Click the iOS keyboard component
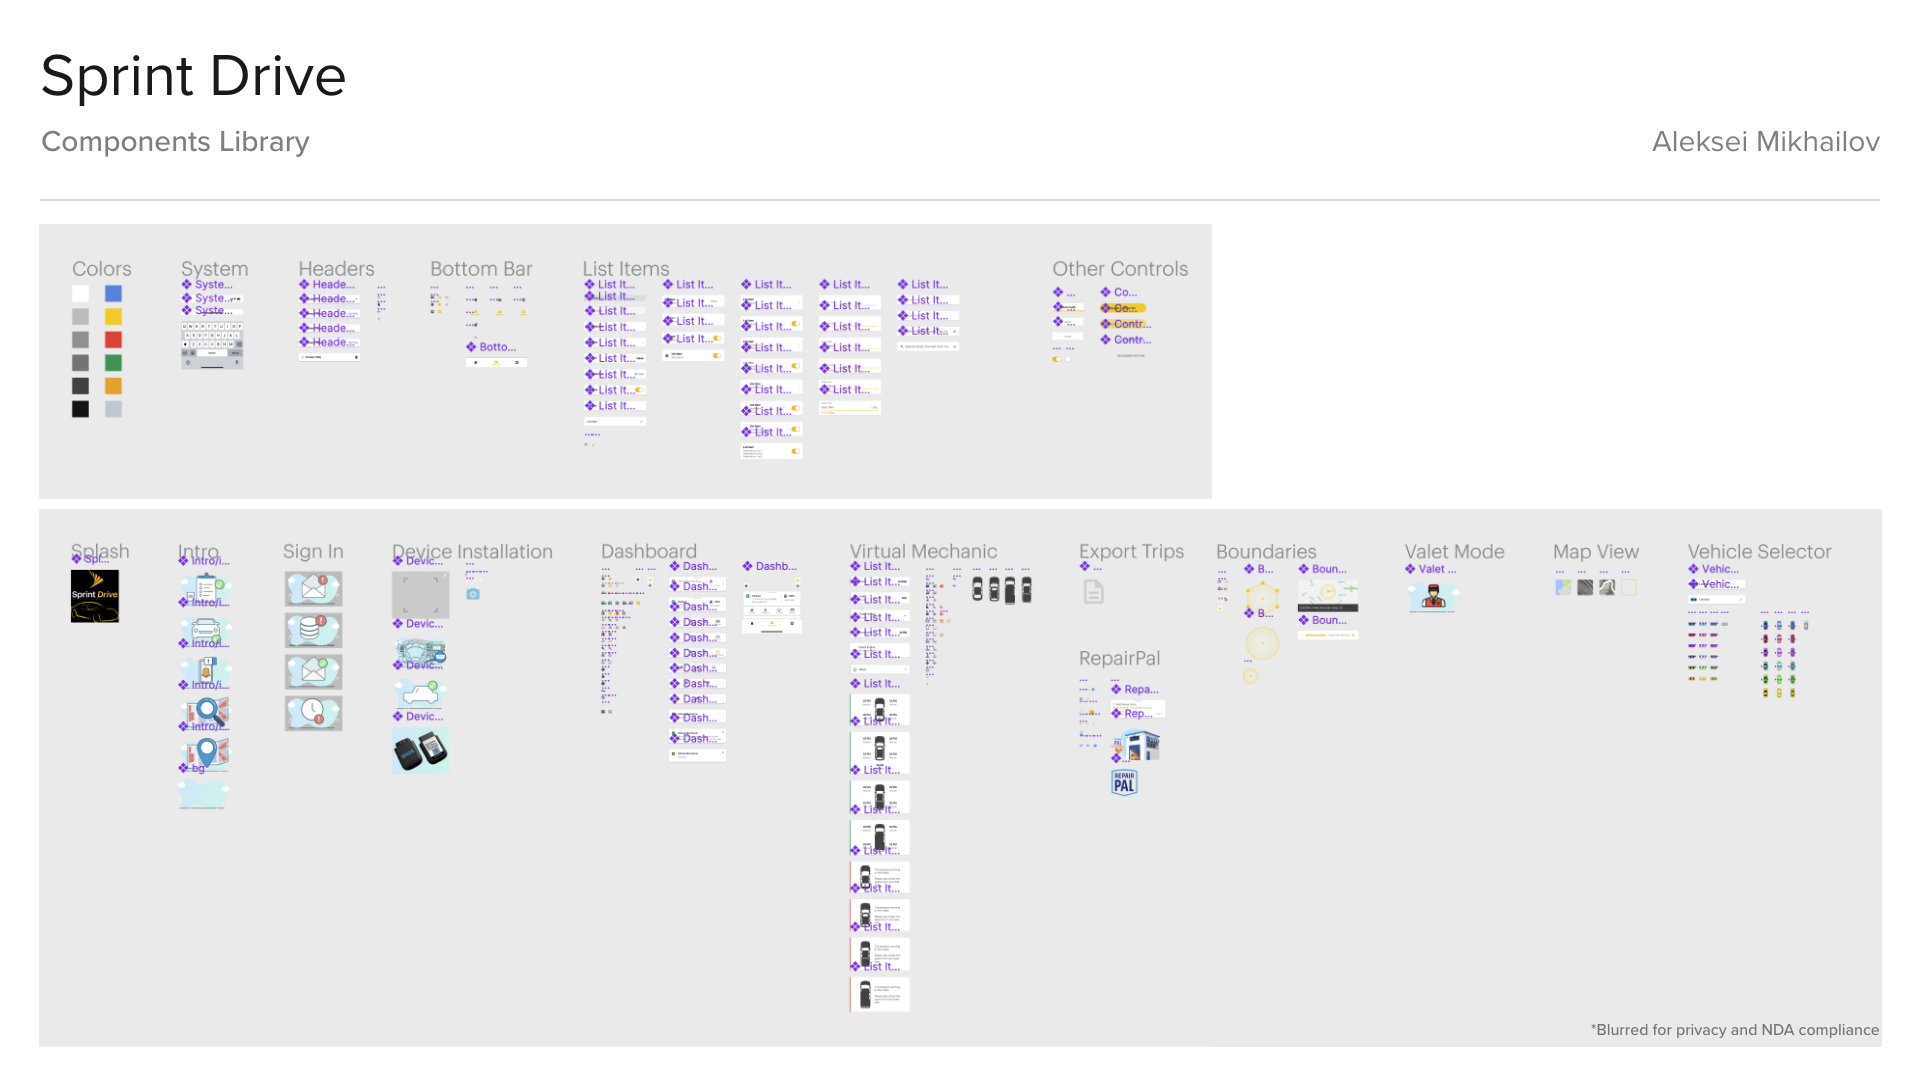Screen dimensions: 1920x1080 coord(211,345)
